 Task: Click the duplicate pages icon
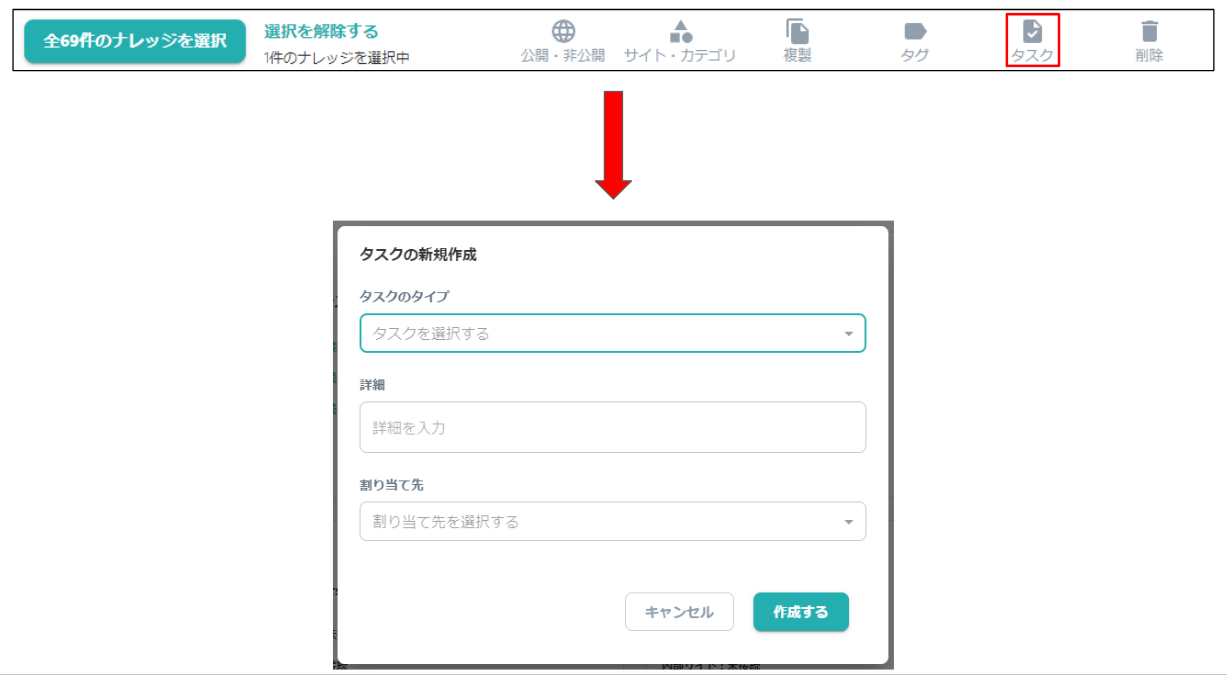pyautogui.click(x=797, y=31)
